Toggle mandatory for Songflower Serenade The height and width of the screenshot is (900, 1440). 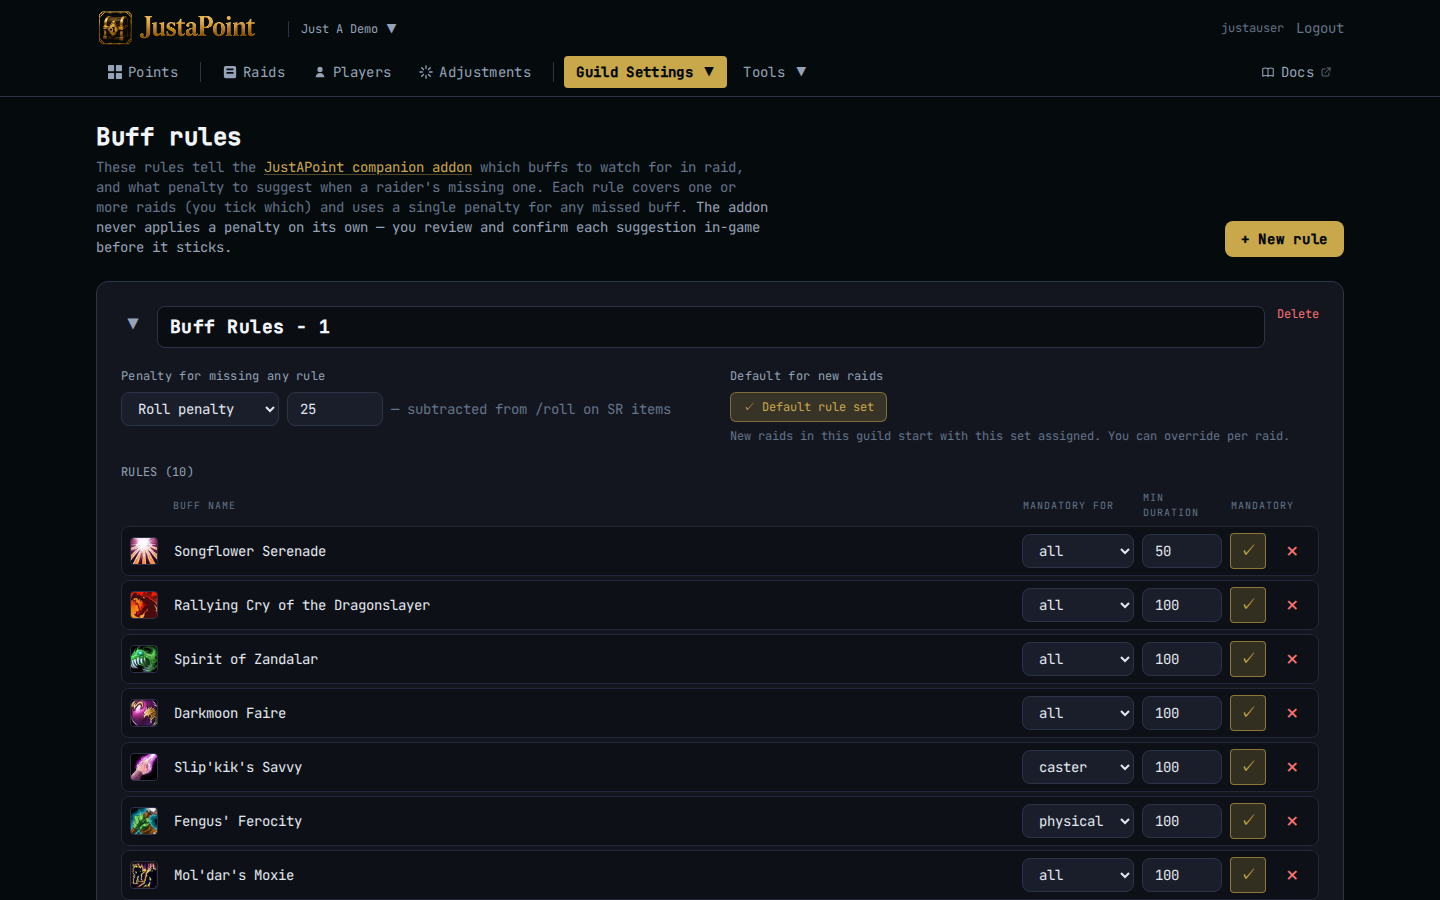coord(1248,551)
